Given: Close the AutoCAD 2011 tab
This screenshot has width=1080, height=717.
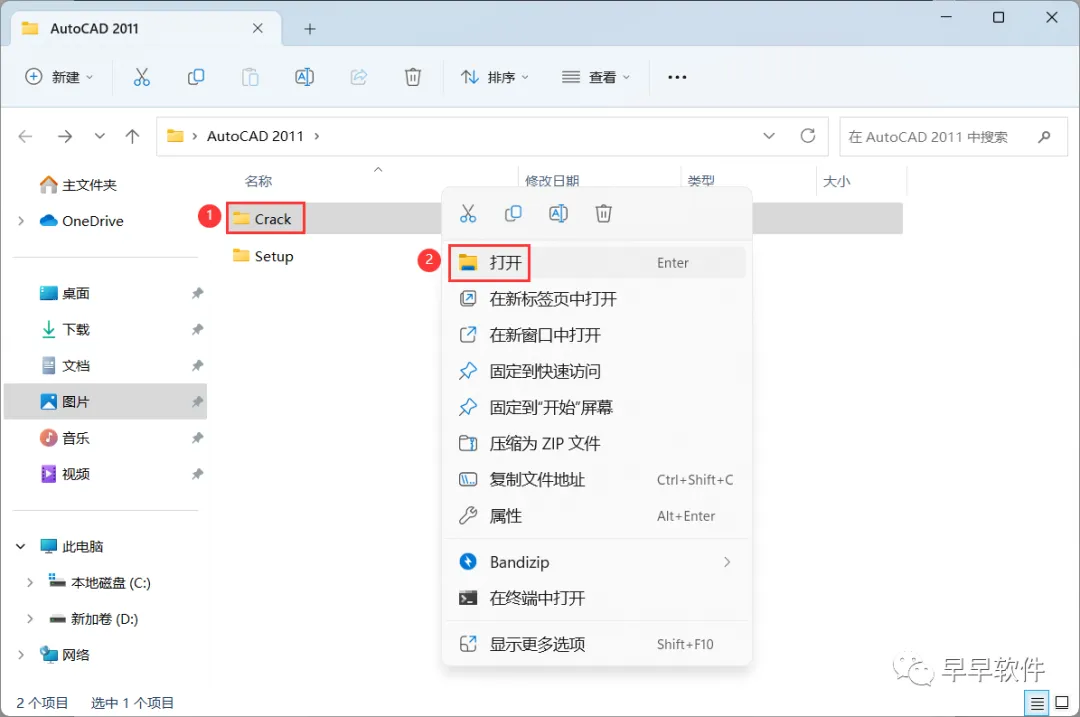Looking at the screenshot, I should 258,28.
